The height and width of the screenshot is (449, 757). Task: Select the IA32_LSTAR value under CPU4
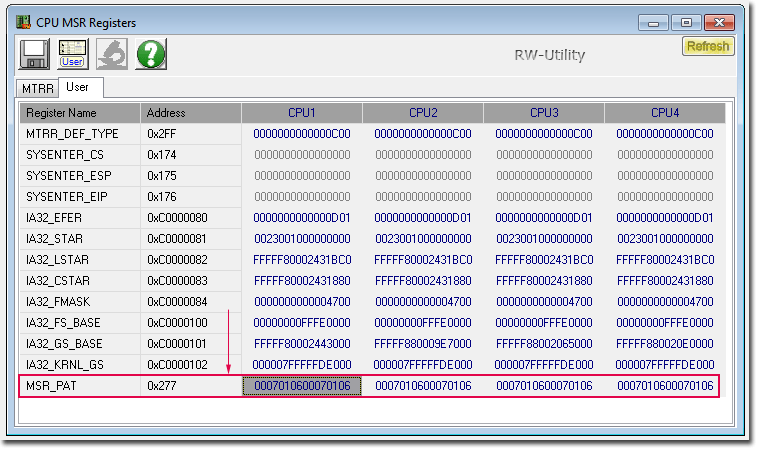[x=665, y=260]
